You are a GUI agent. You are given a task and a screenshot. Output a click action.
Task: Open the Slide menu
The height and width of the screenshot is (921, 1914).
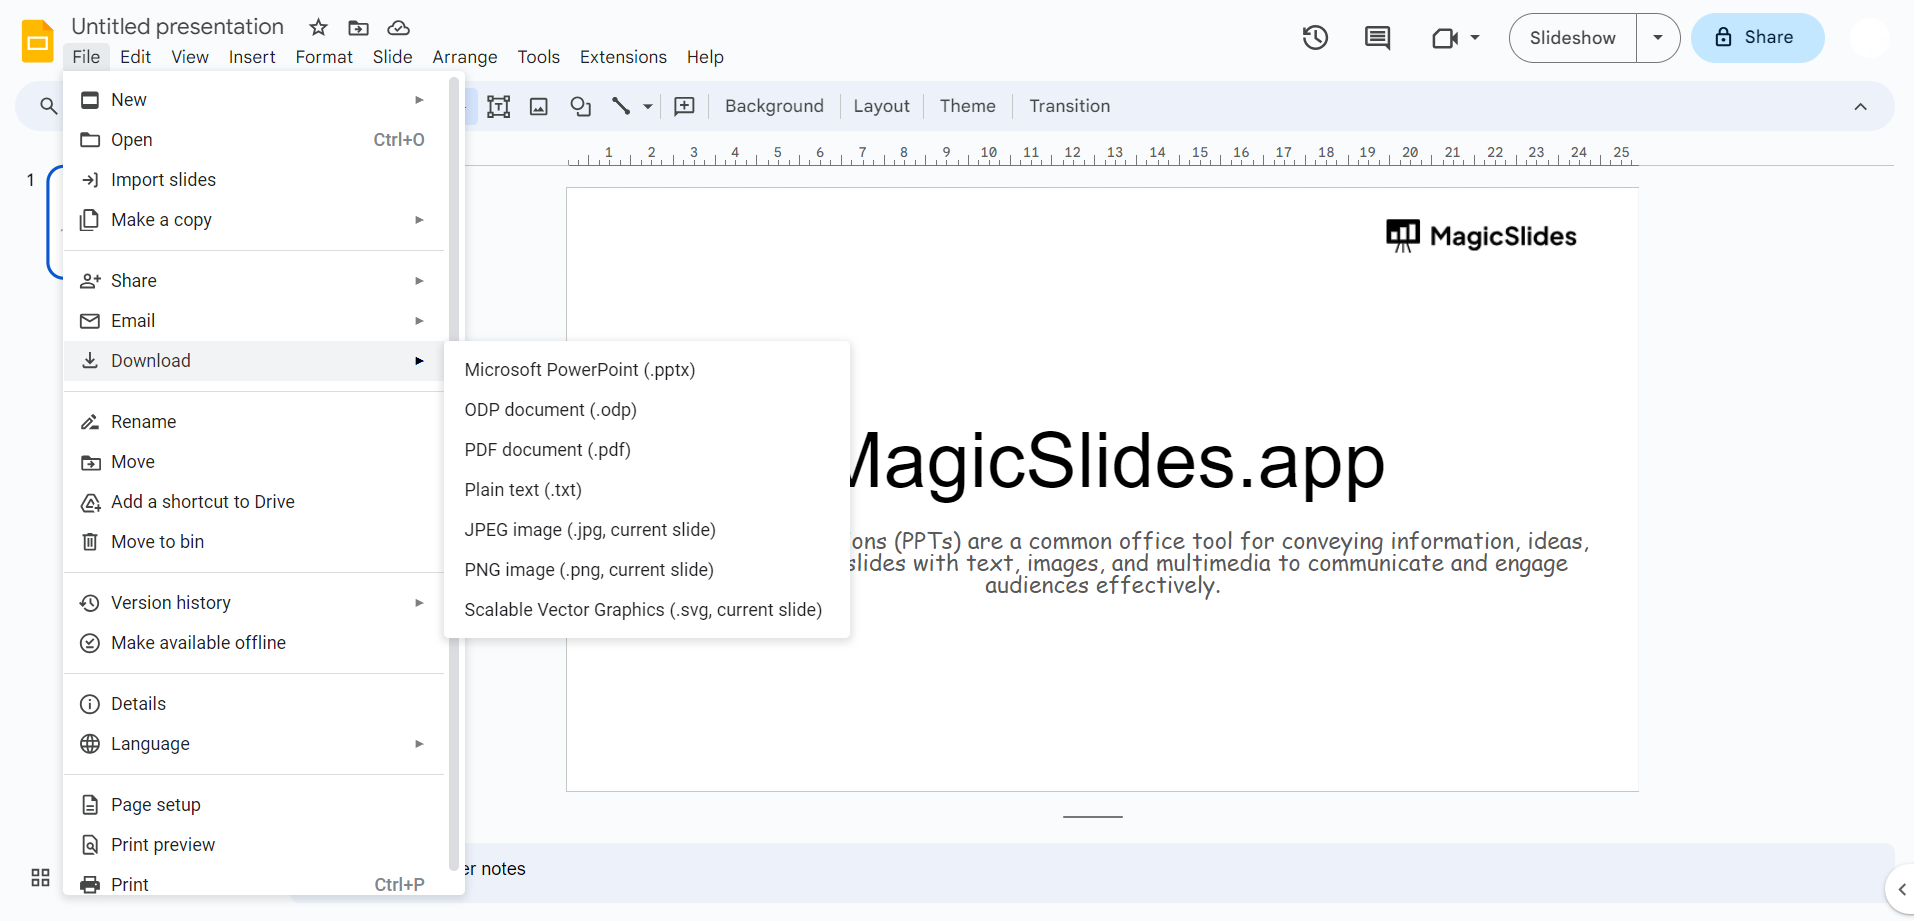tap(393, 57)
